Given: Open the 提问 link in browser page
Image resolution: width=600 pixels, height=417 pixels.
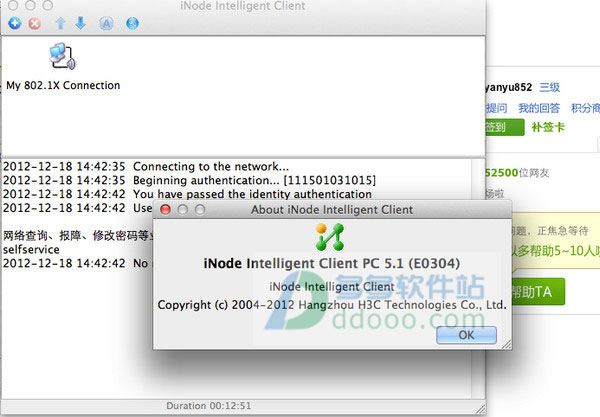Looking at the screenshot, I should 496,108.
